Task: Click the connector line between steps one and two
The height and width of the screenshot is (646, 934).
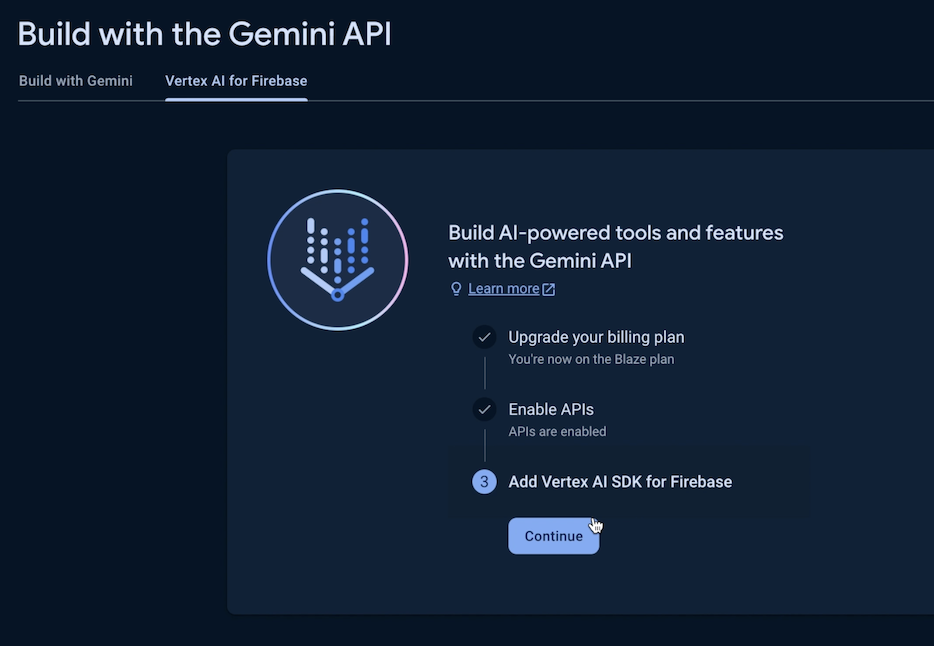Action: (485, 373)
